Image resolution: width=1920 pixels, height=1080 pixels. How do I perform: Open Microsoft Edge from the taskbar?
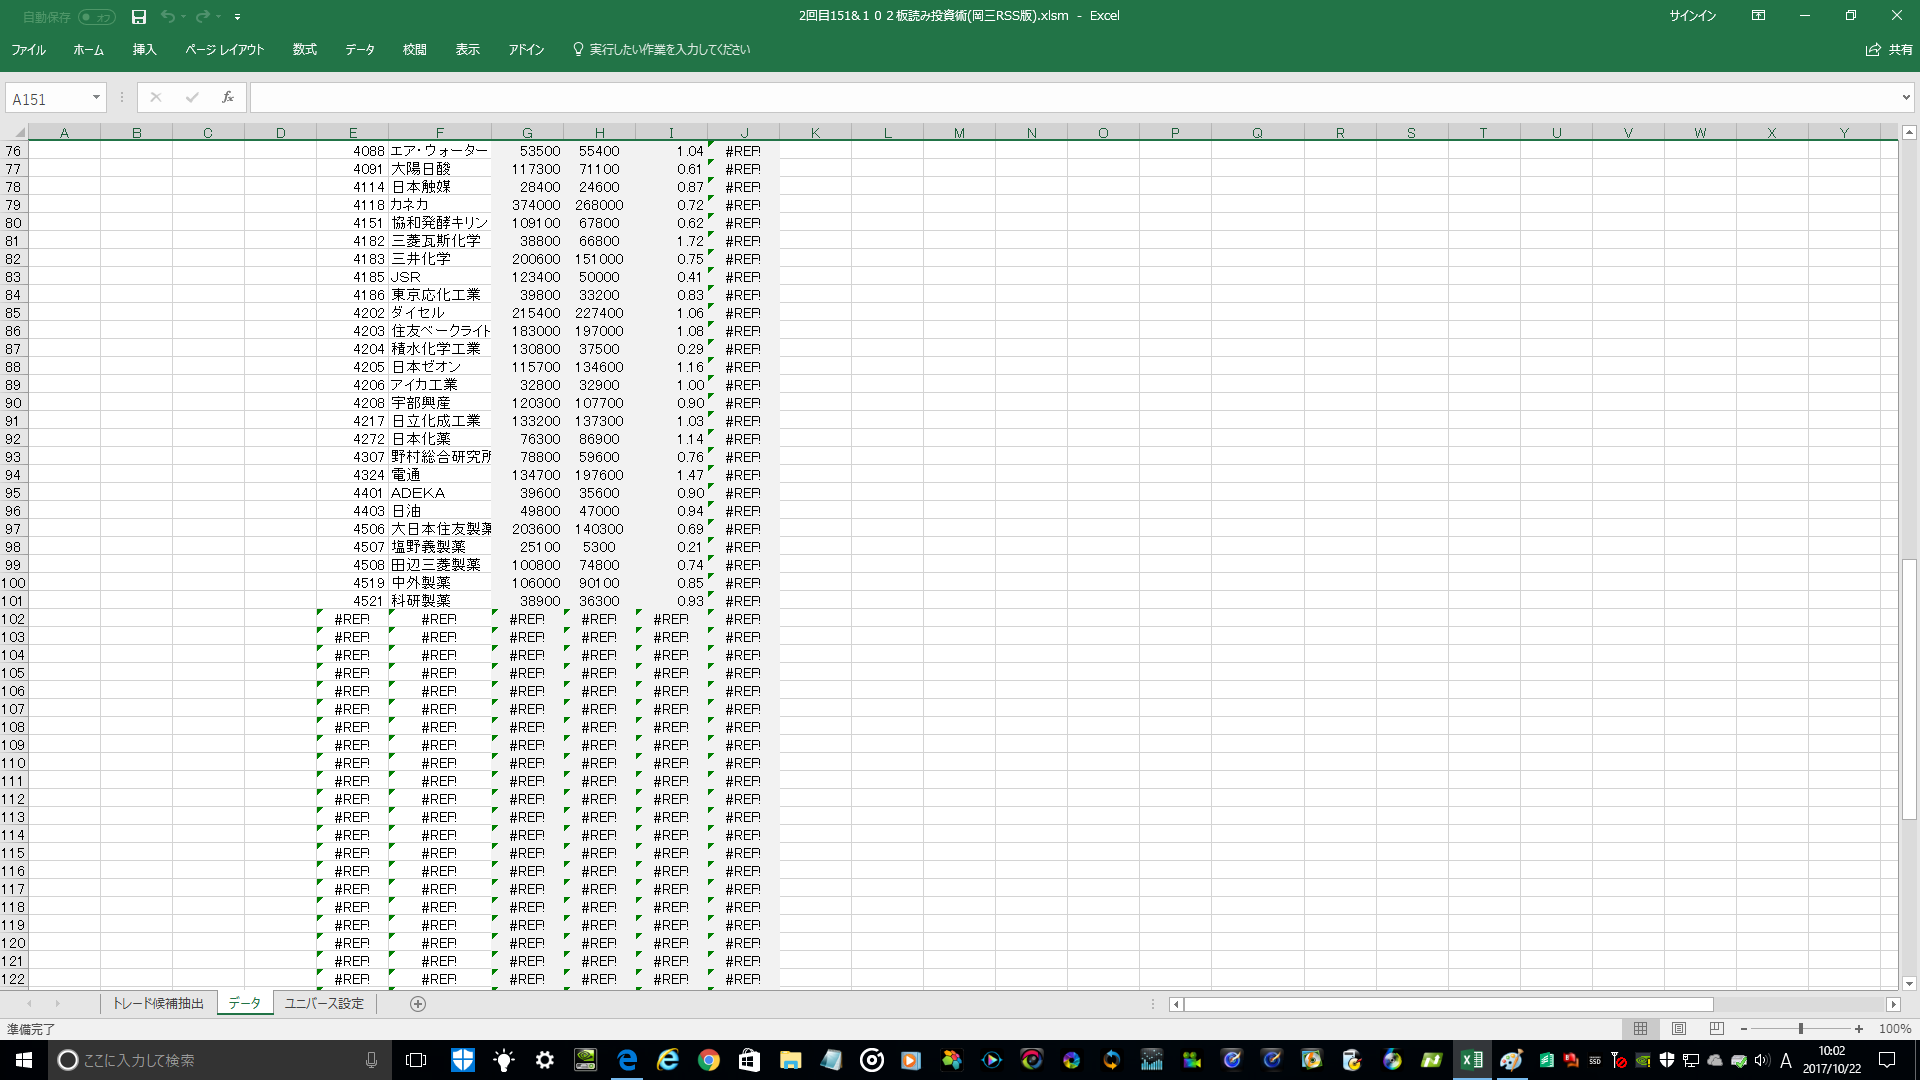(628, 1060)
